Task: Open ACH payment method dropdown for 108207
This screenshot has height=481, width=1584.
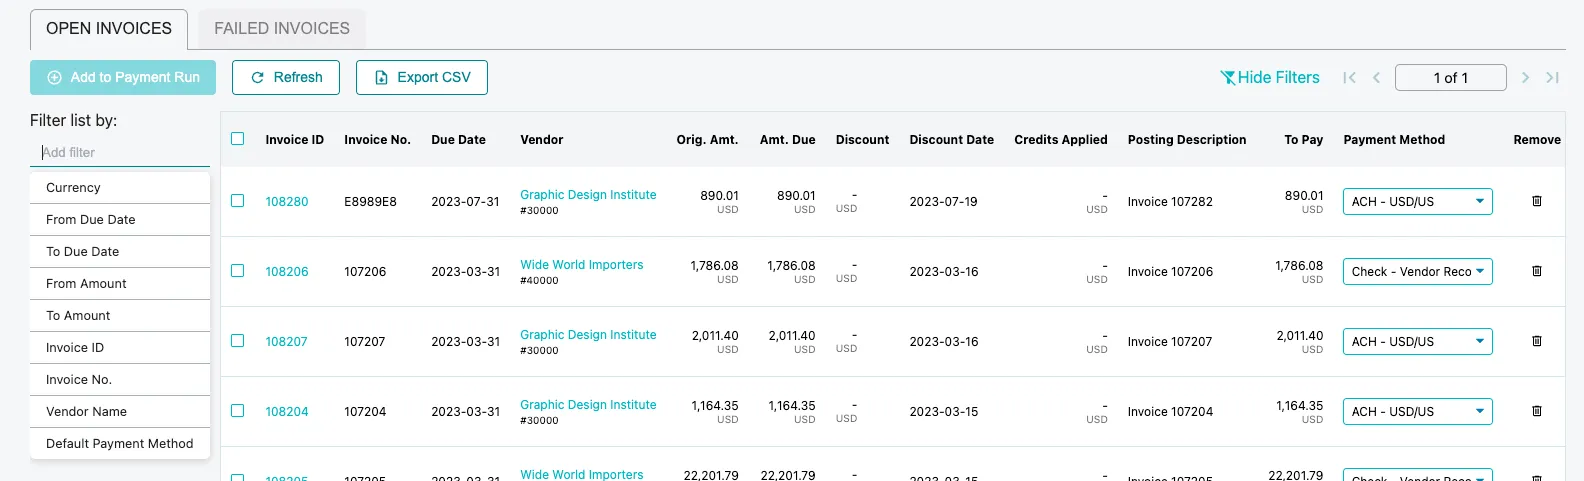Action: click(1417, 341)
